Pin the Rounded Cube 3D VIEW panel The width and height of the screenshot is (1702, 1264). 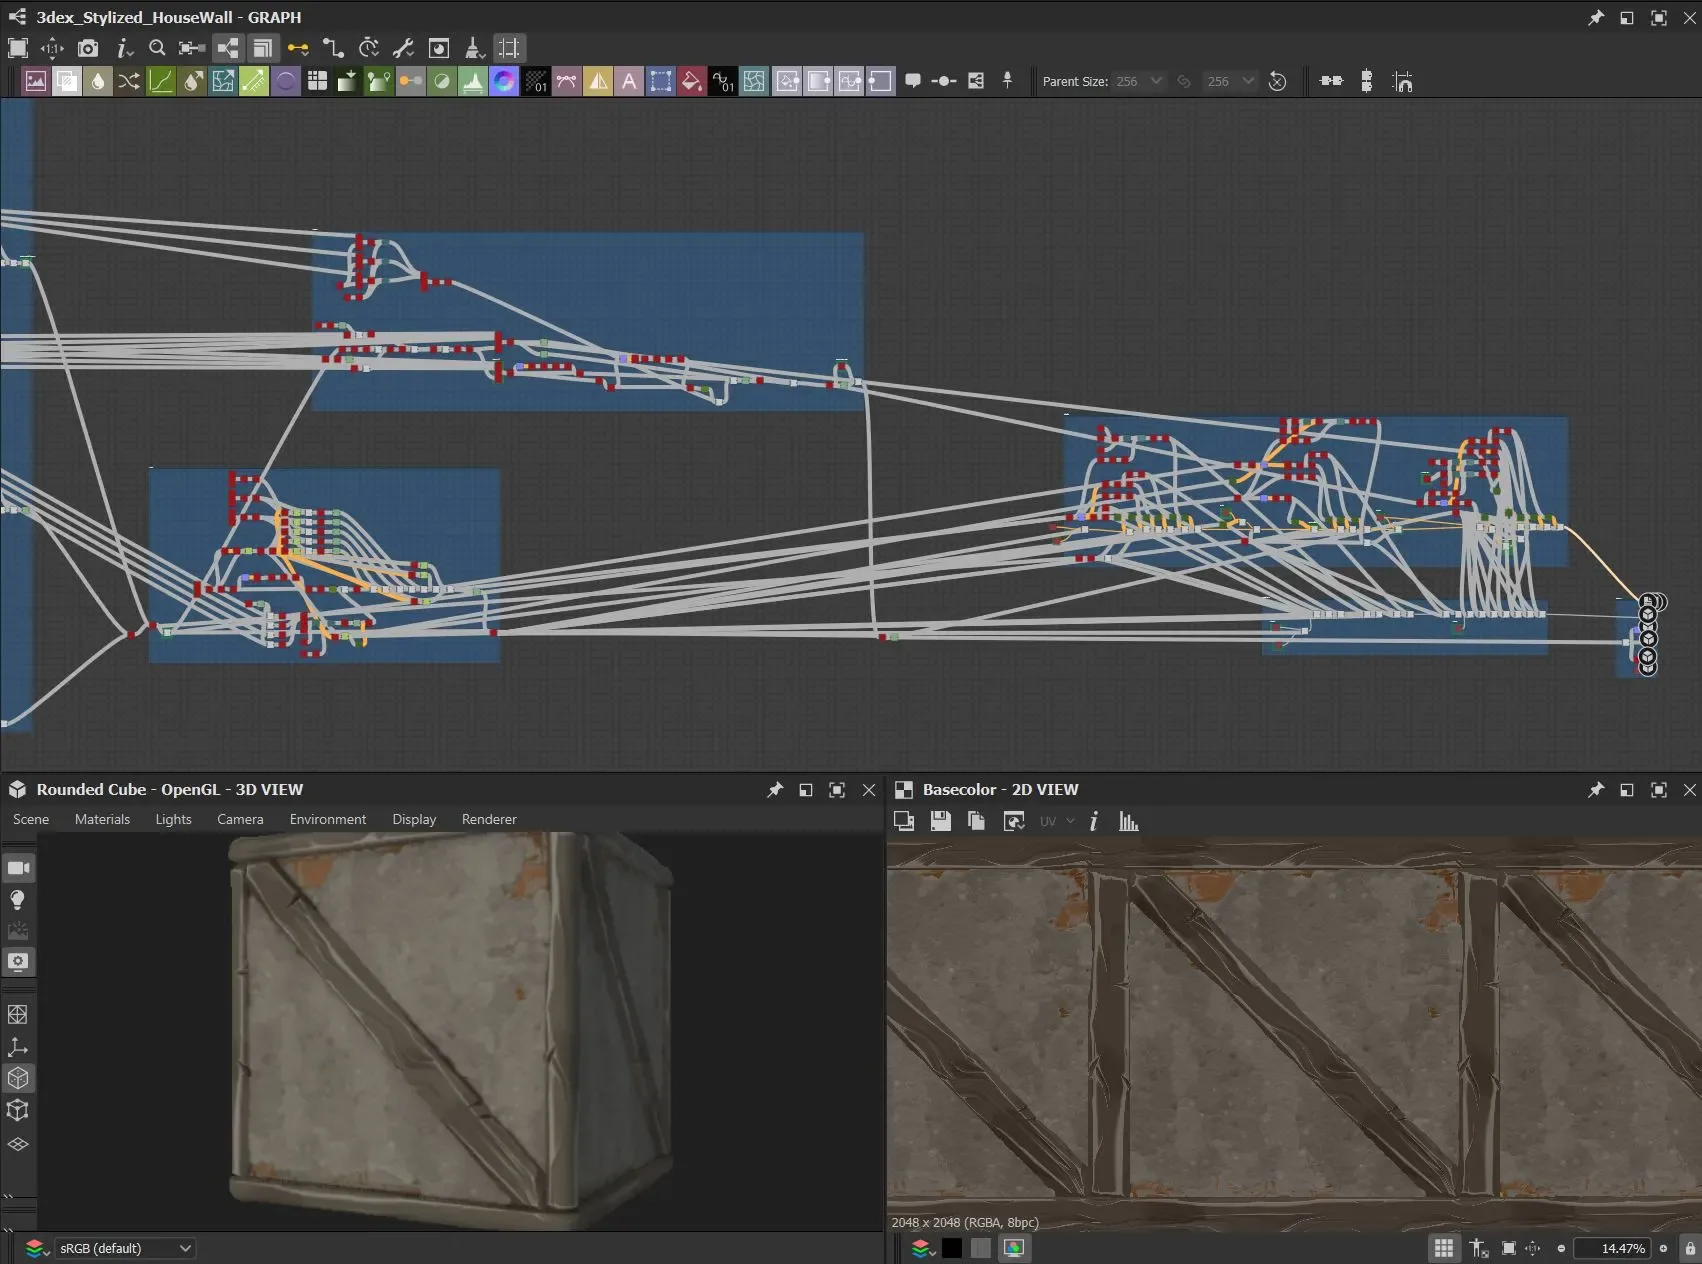tap(775, 789)
